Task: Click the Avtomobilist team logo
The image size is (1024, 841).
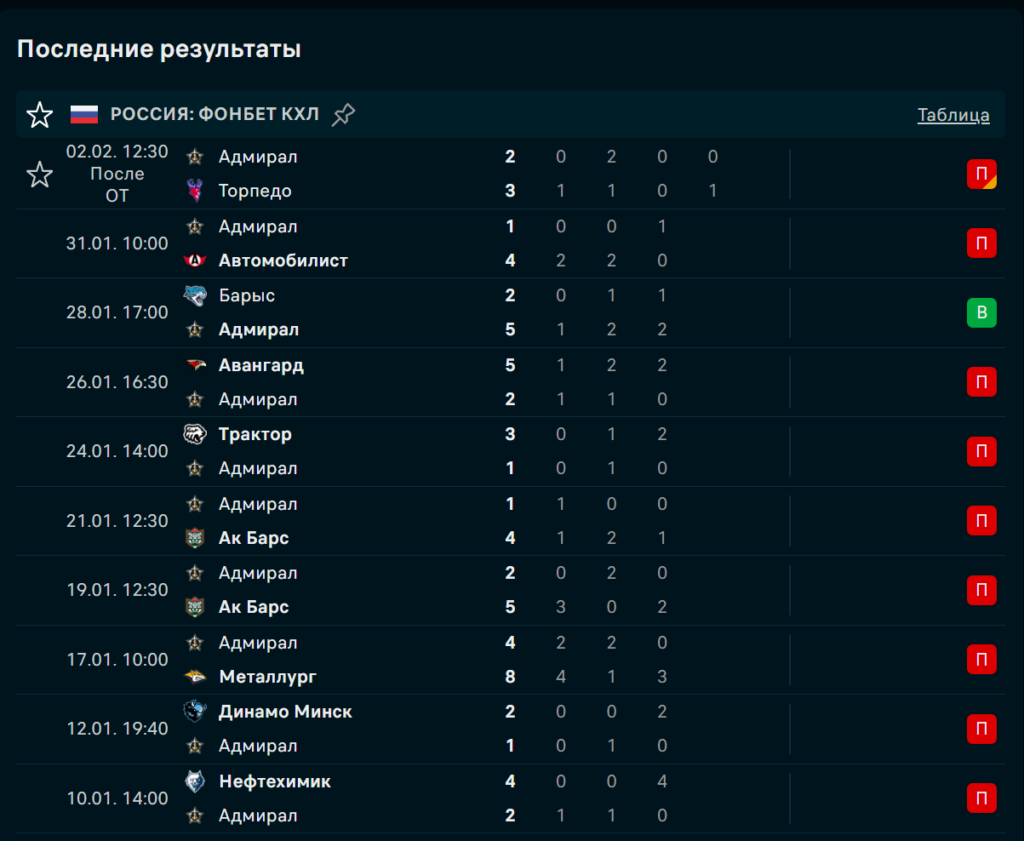Action: 195,261
